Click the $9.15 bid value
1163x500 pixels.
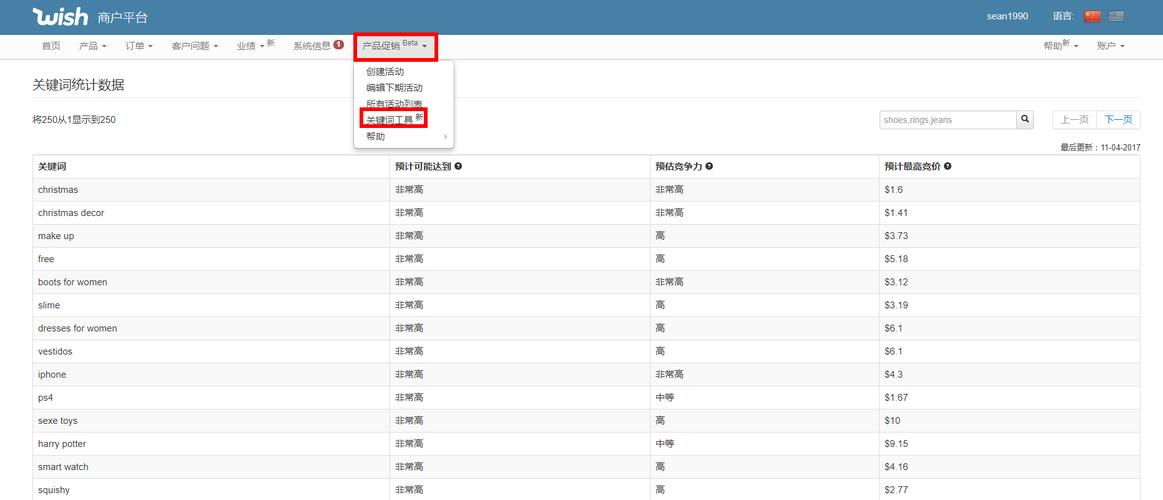(x=896, y=444)
